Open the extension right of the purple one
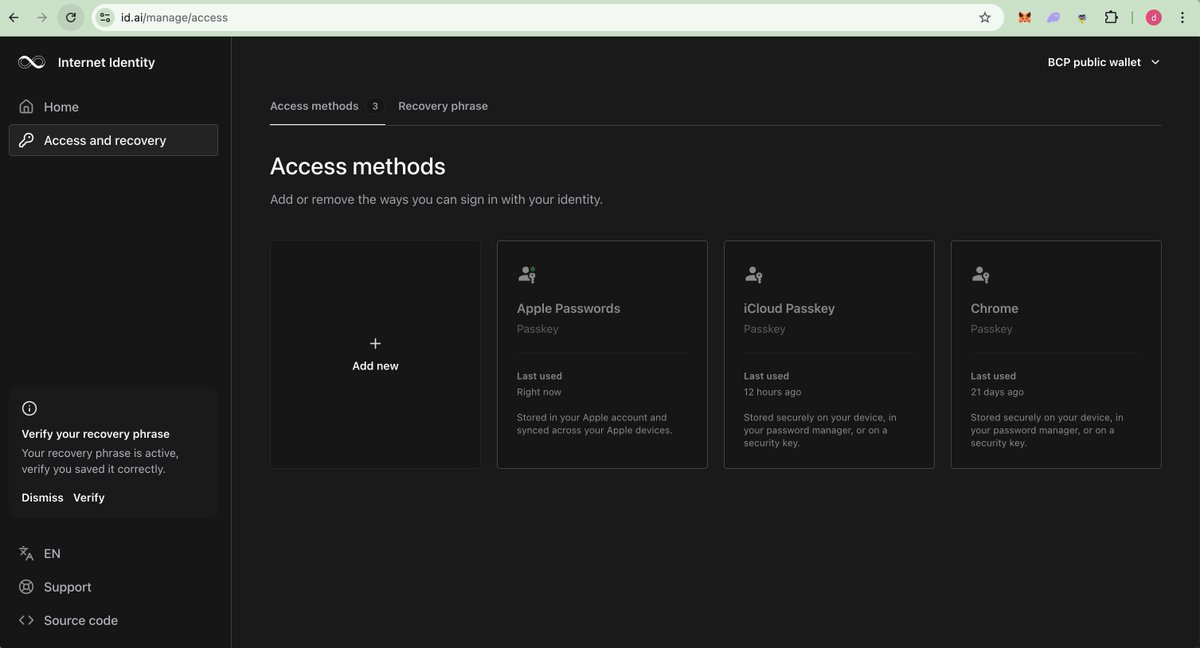1200x648 pixels. pos(1082,17)
